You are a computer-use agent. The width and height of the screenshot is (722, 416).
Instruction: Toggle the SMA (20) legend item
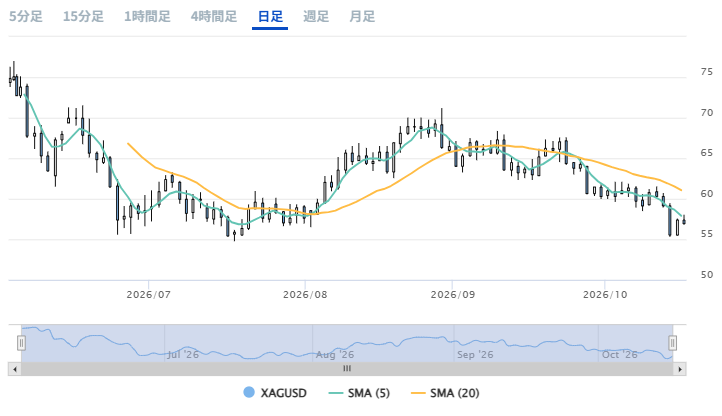tap(445, 393)
